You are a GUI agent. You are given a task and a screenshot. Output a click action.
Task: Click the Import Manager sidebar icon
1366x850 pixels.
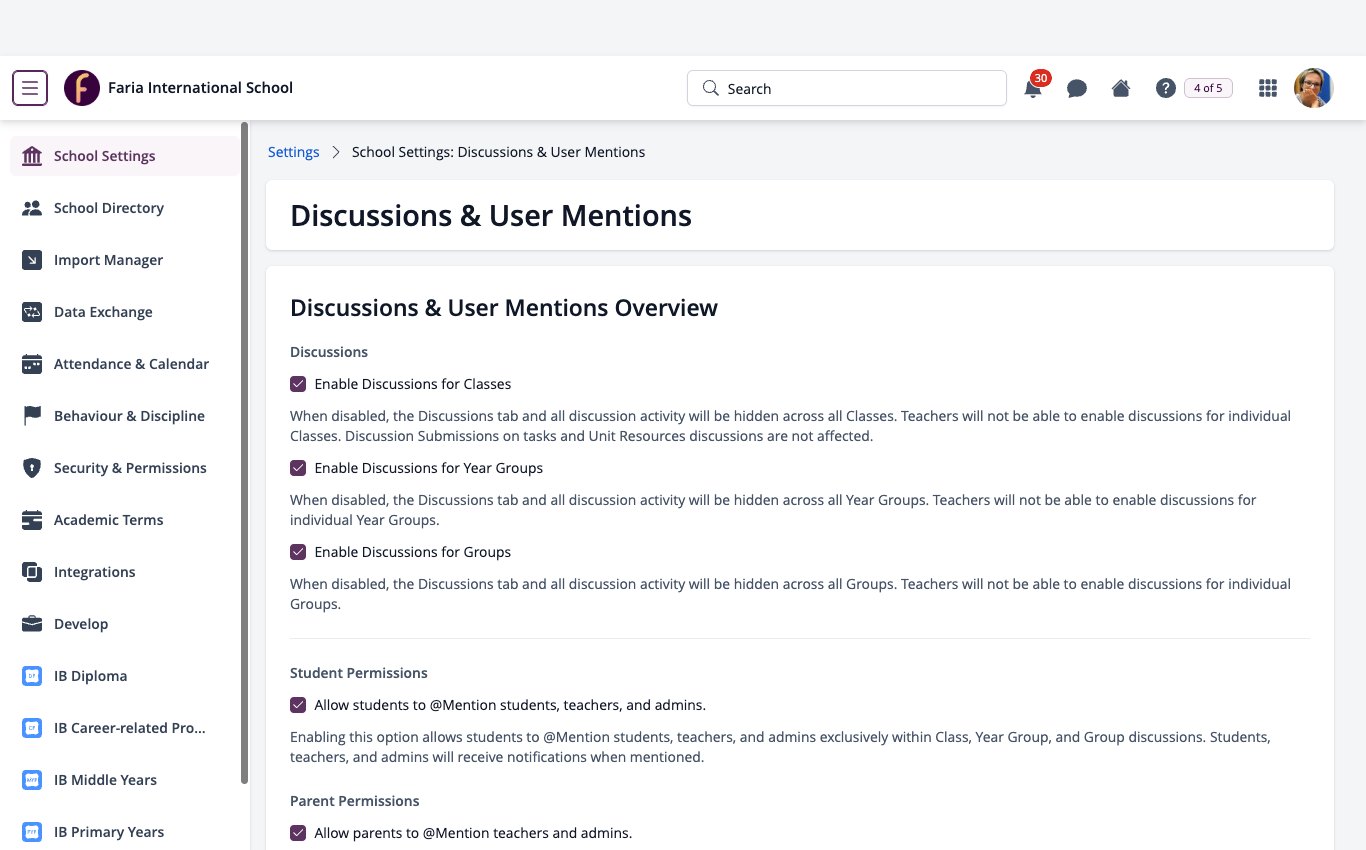pyautogui.click(x=32, y=260)
